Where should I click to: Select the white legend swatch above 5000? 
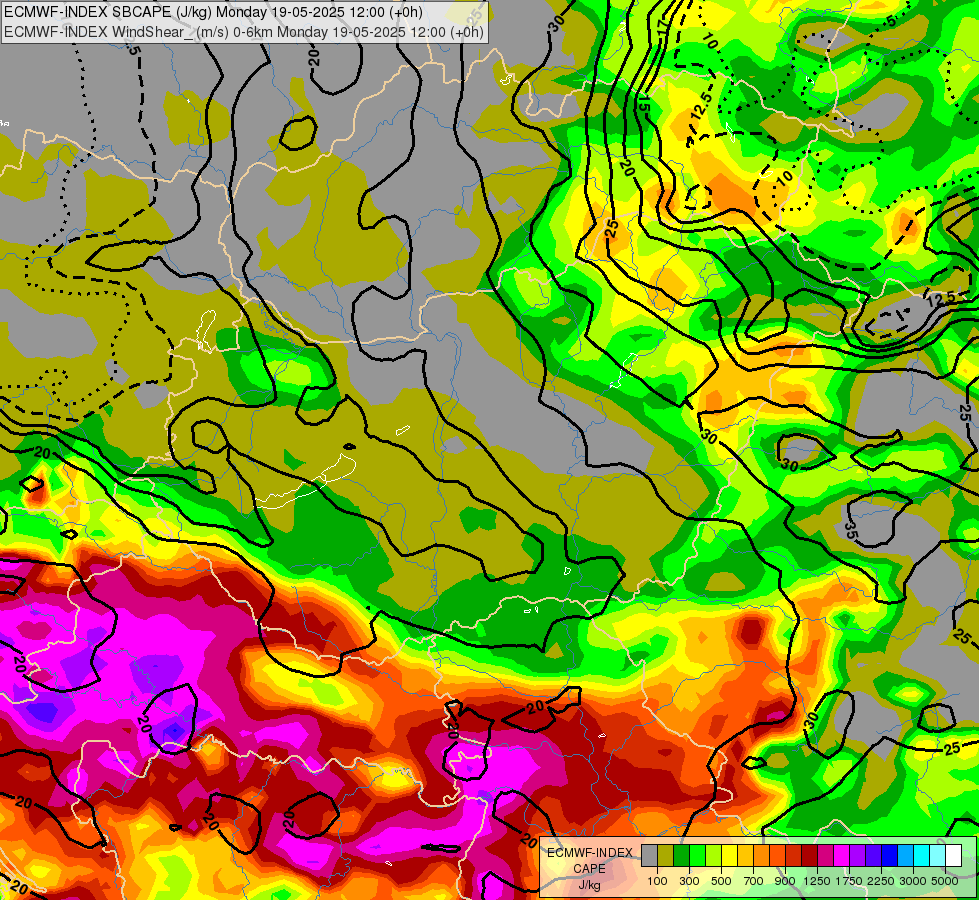tap(953, 856)
